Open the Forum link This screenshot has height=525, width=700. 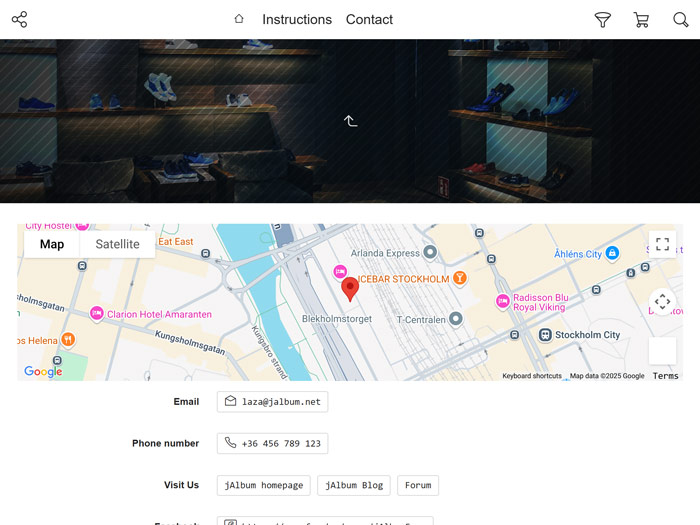418,485
